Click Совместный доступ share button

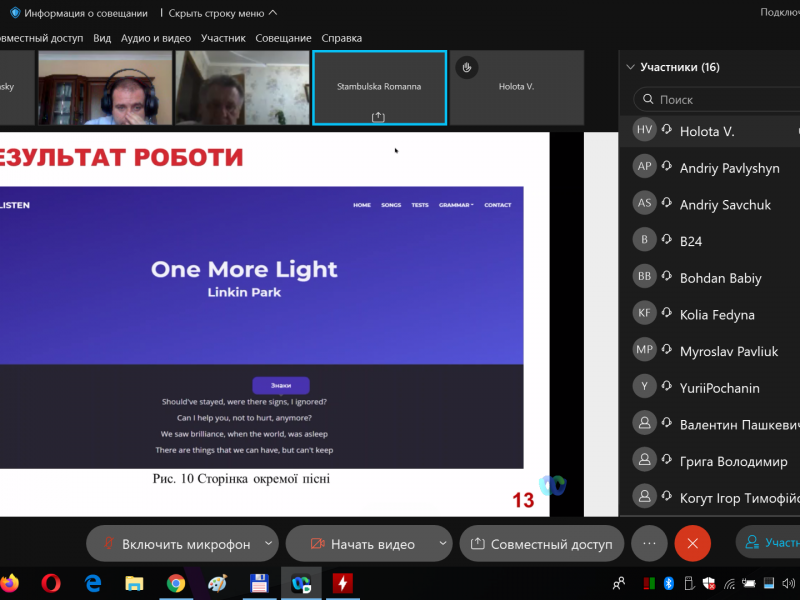[x=541, y=544]
